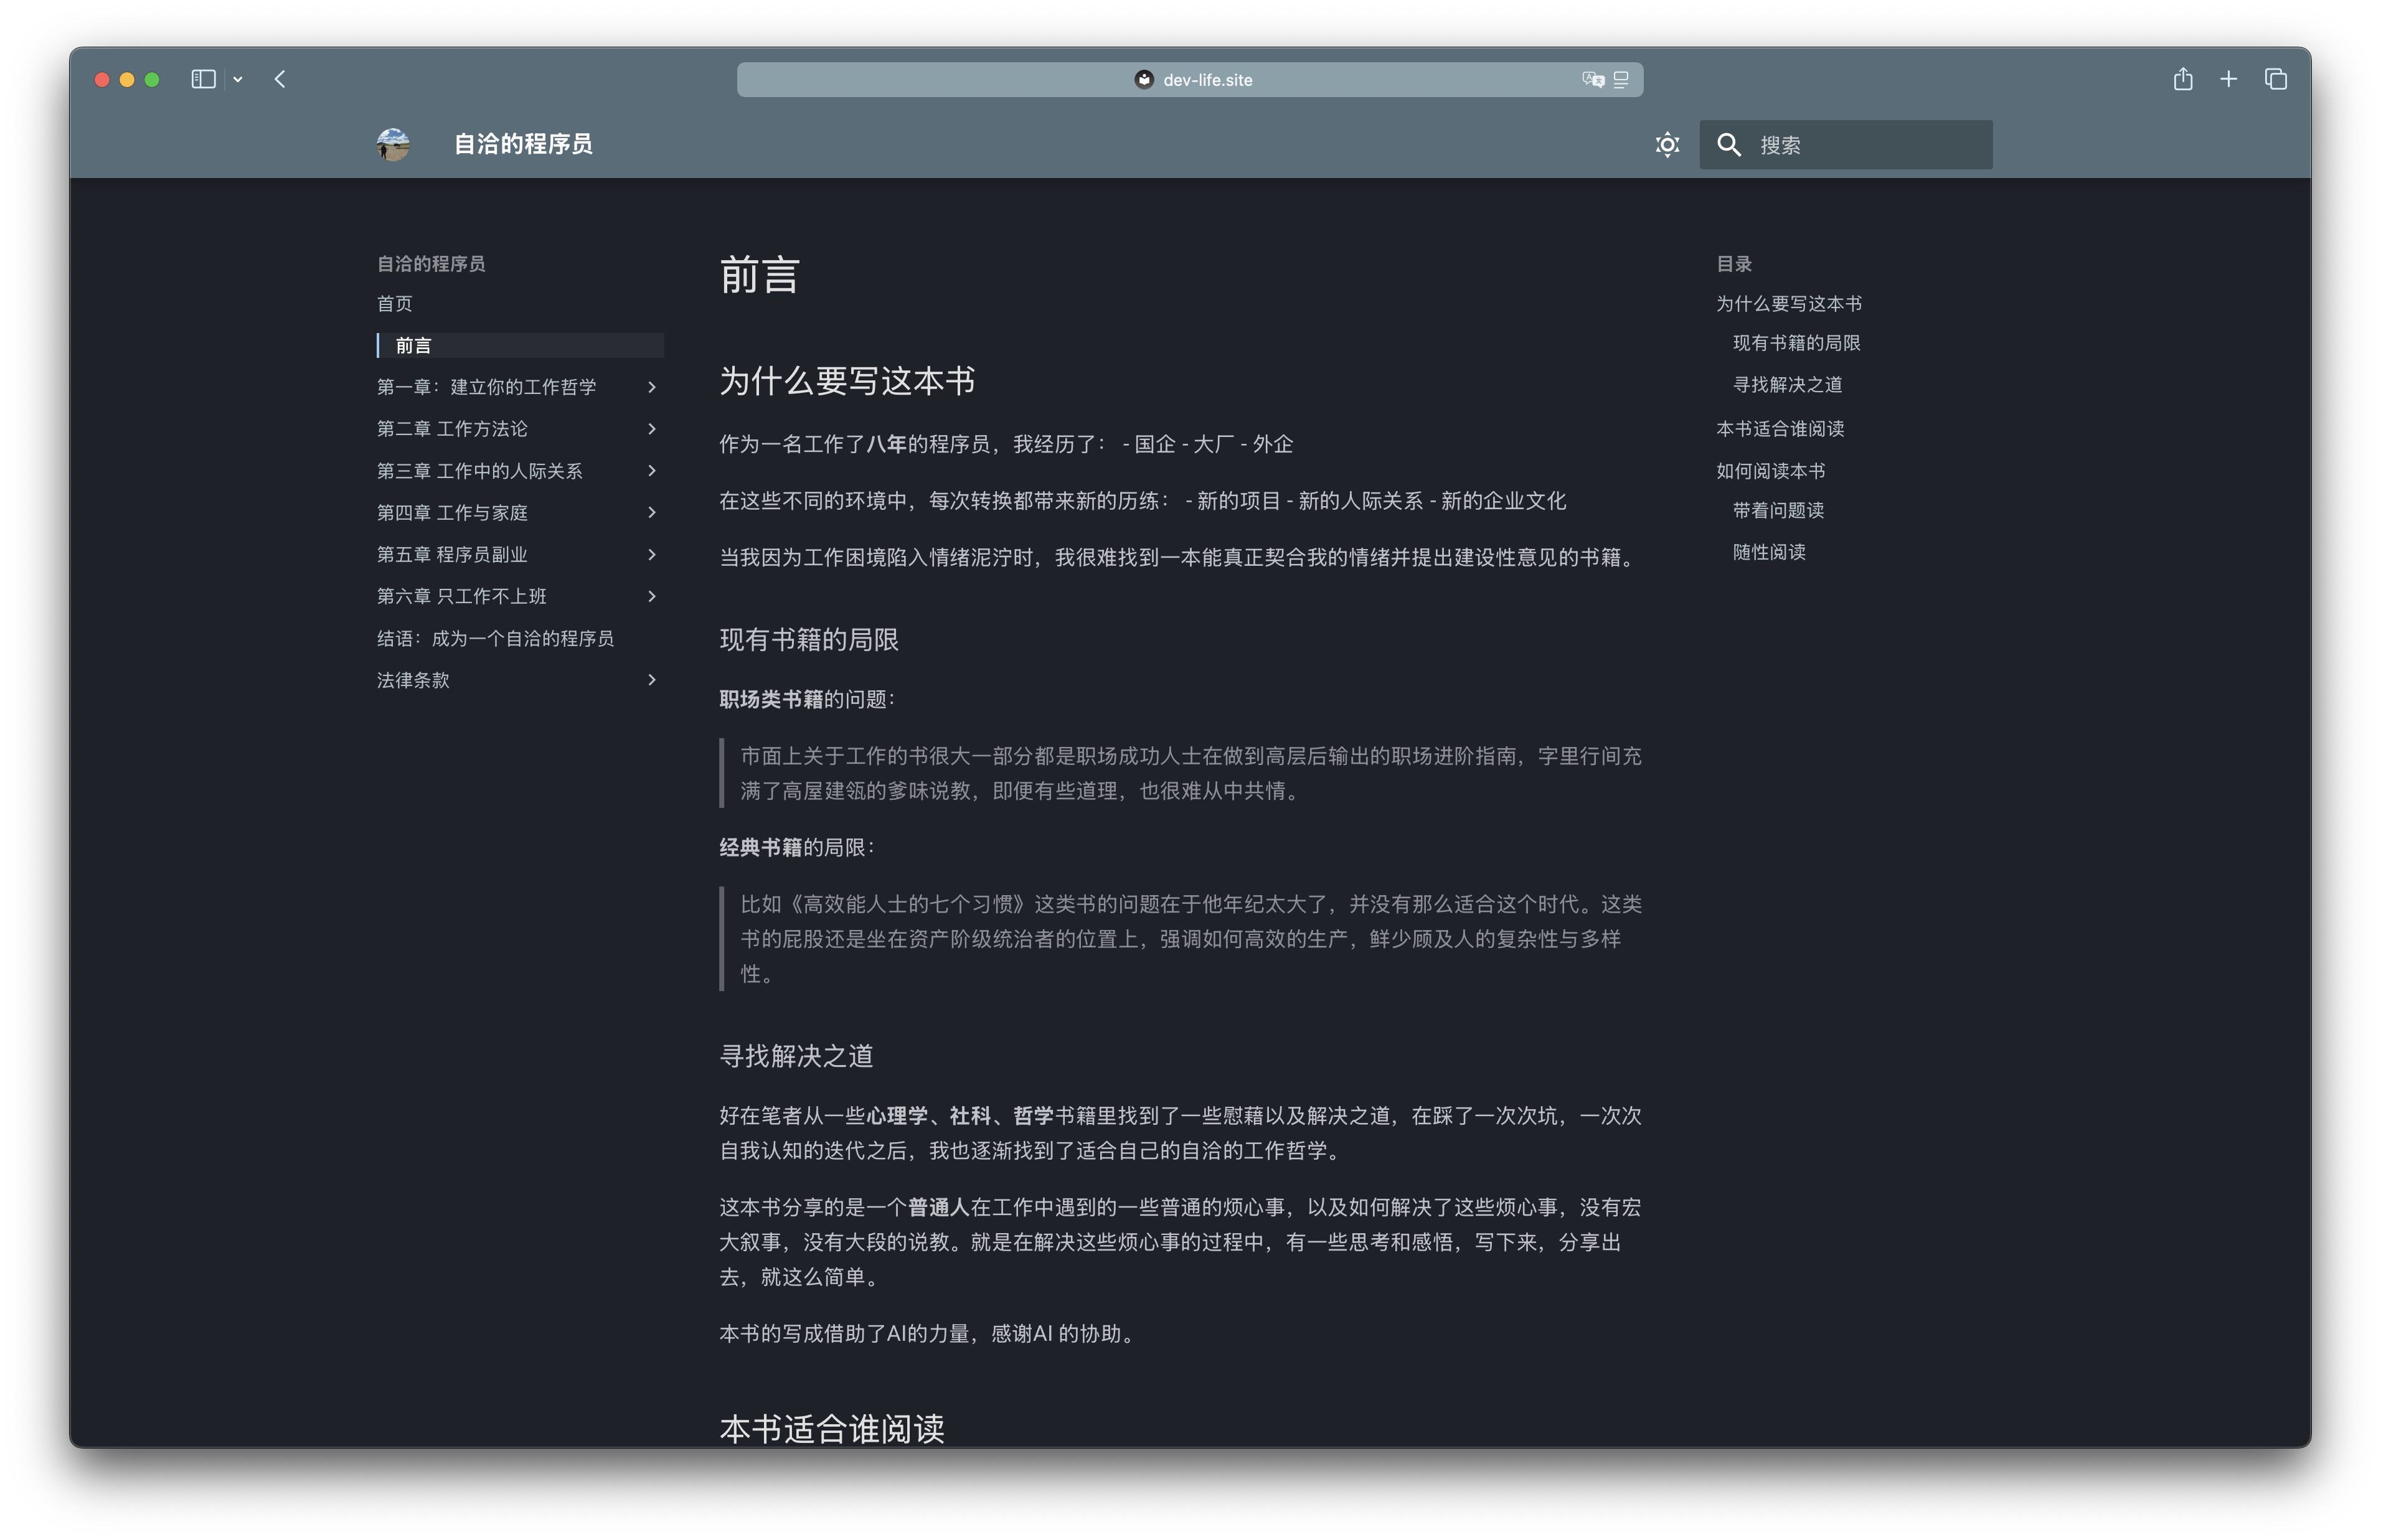This screenshot has height=1540, width=2381.
Task: Click bold text 经典书籍
Action: (x=760, y=847)
